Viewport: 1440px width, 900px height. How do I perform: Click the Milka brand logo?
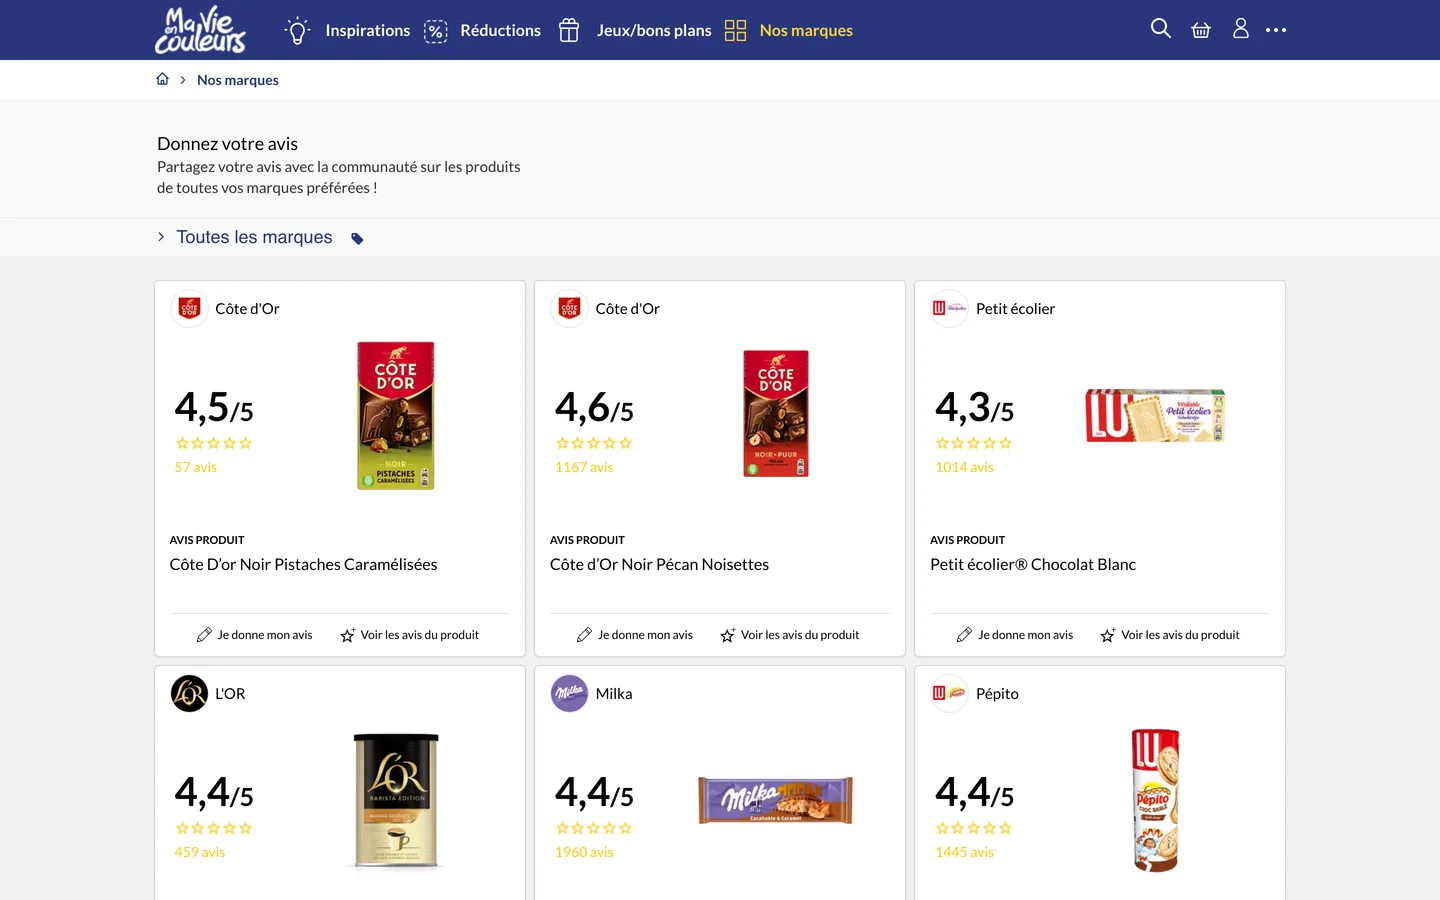[569, 694]
